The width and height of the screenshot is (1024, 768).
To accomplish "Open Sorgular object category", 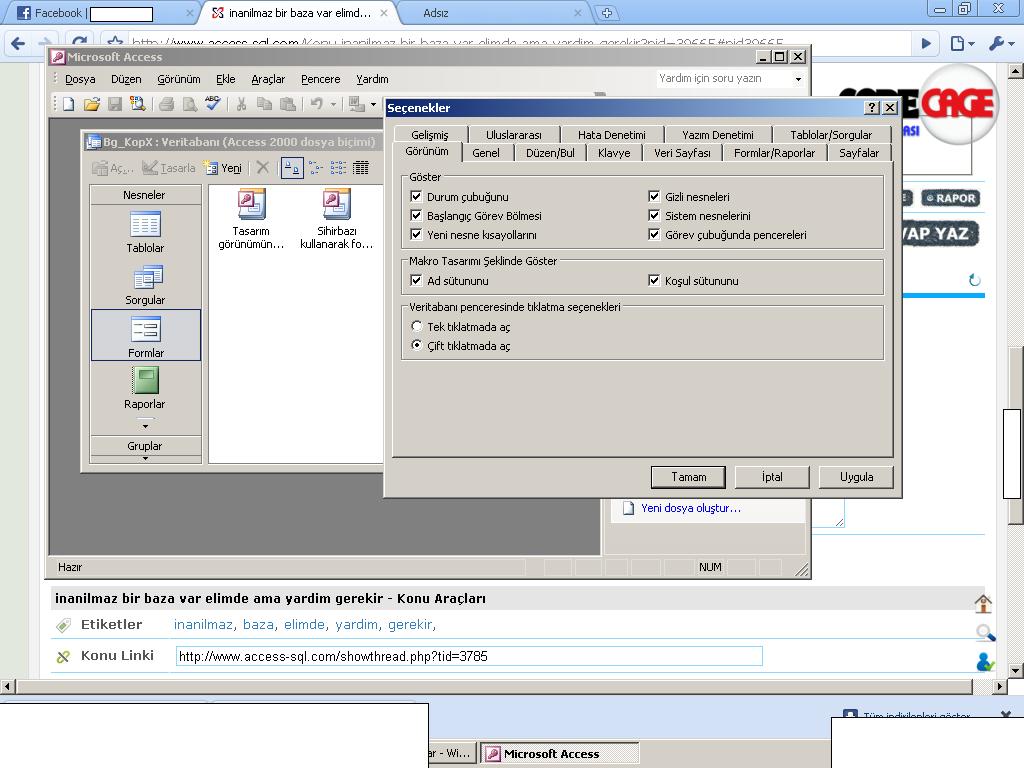I will click(x=145, y=284).
